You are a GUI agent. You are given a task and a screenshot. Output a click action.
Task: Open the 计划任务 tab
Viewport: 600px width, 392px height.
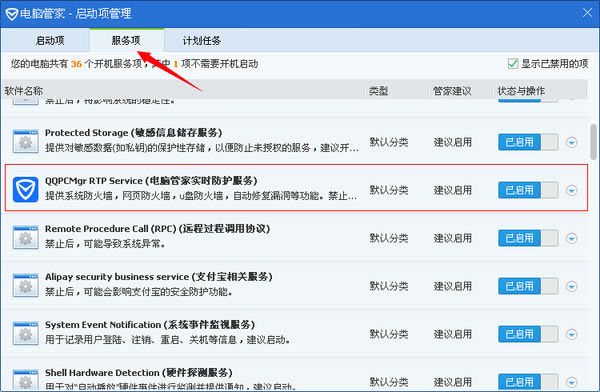(x=202, y=40)
